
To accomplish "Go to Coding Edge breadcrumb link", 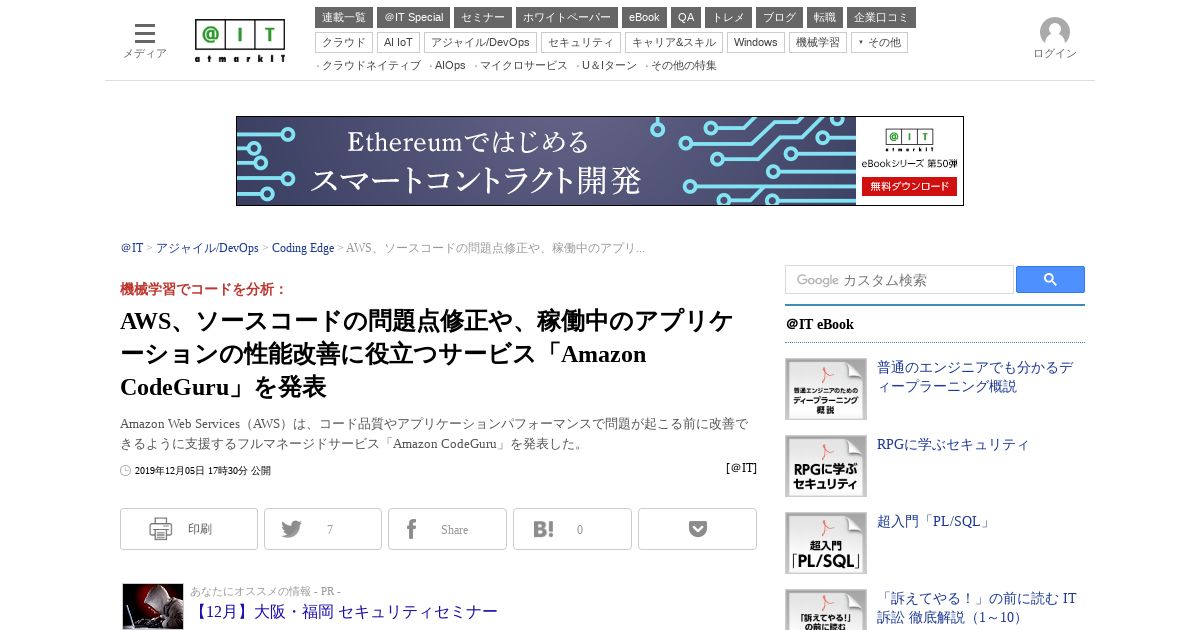I will 303,248.
